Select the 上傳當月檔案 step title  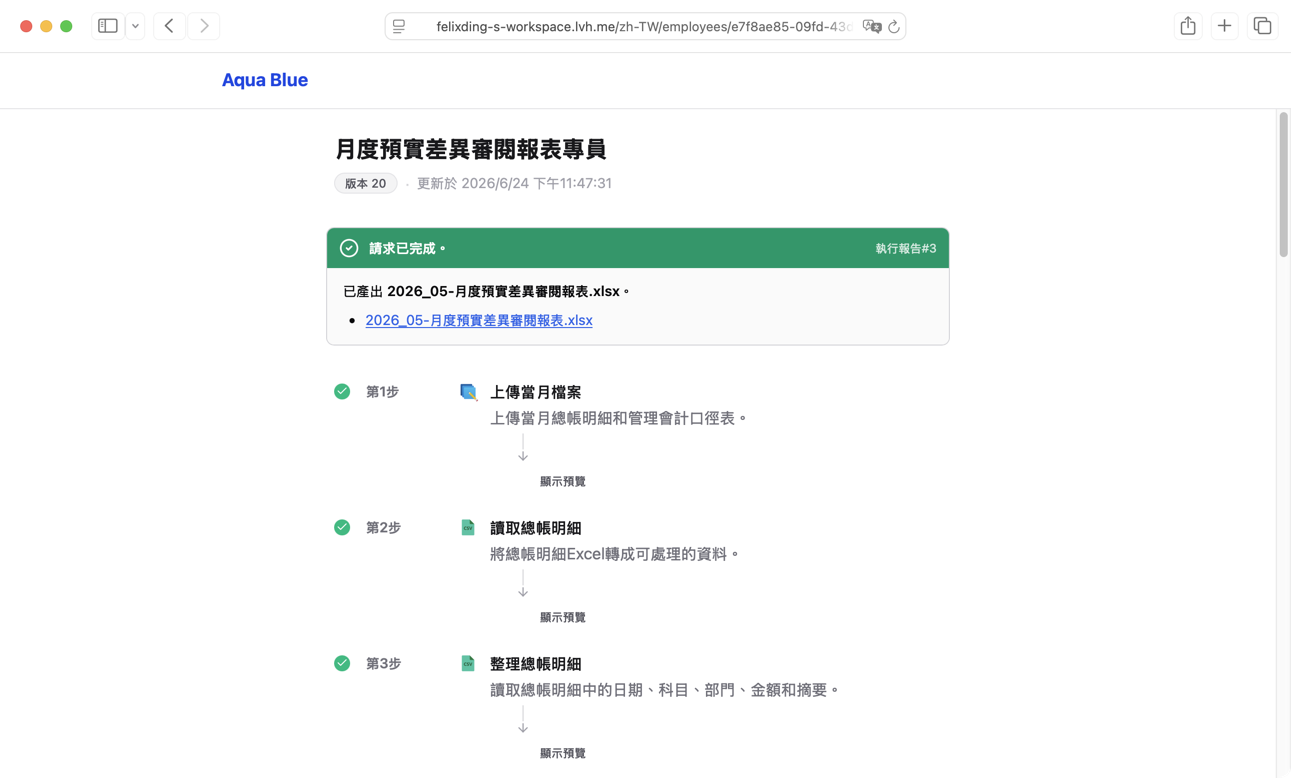535,392
